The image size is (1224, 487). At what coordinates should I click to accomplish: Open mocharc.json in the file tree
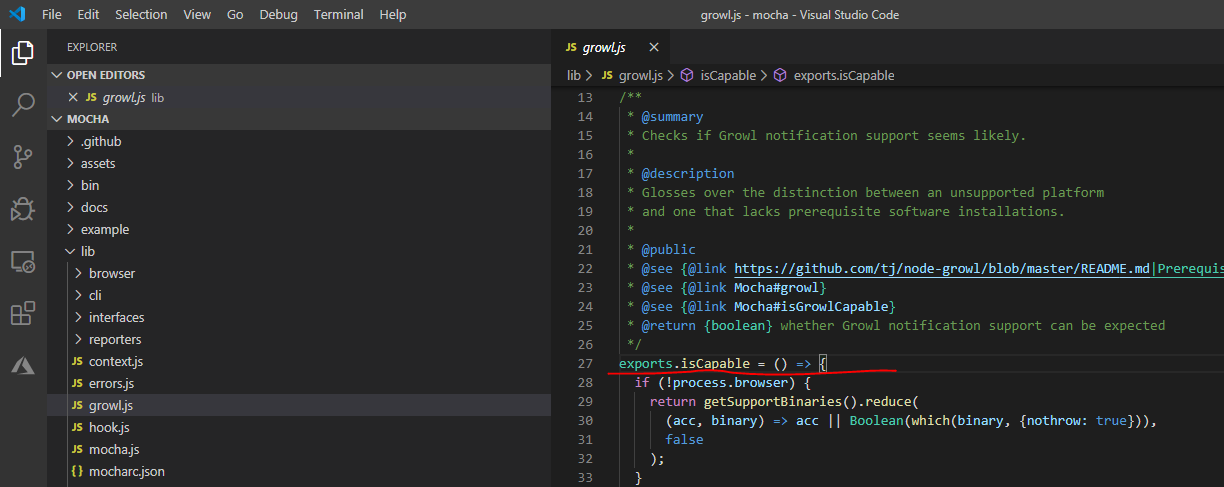click(299, 471)
